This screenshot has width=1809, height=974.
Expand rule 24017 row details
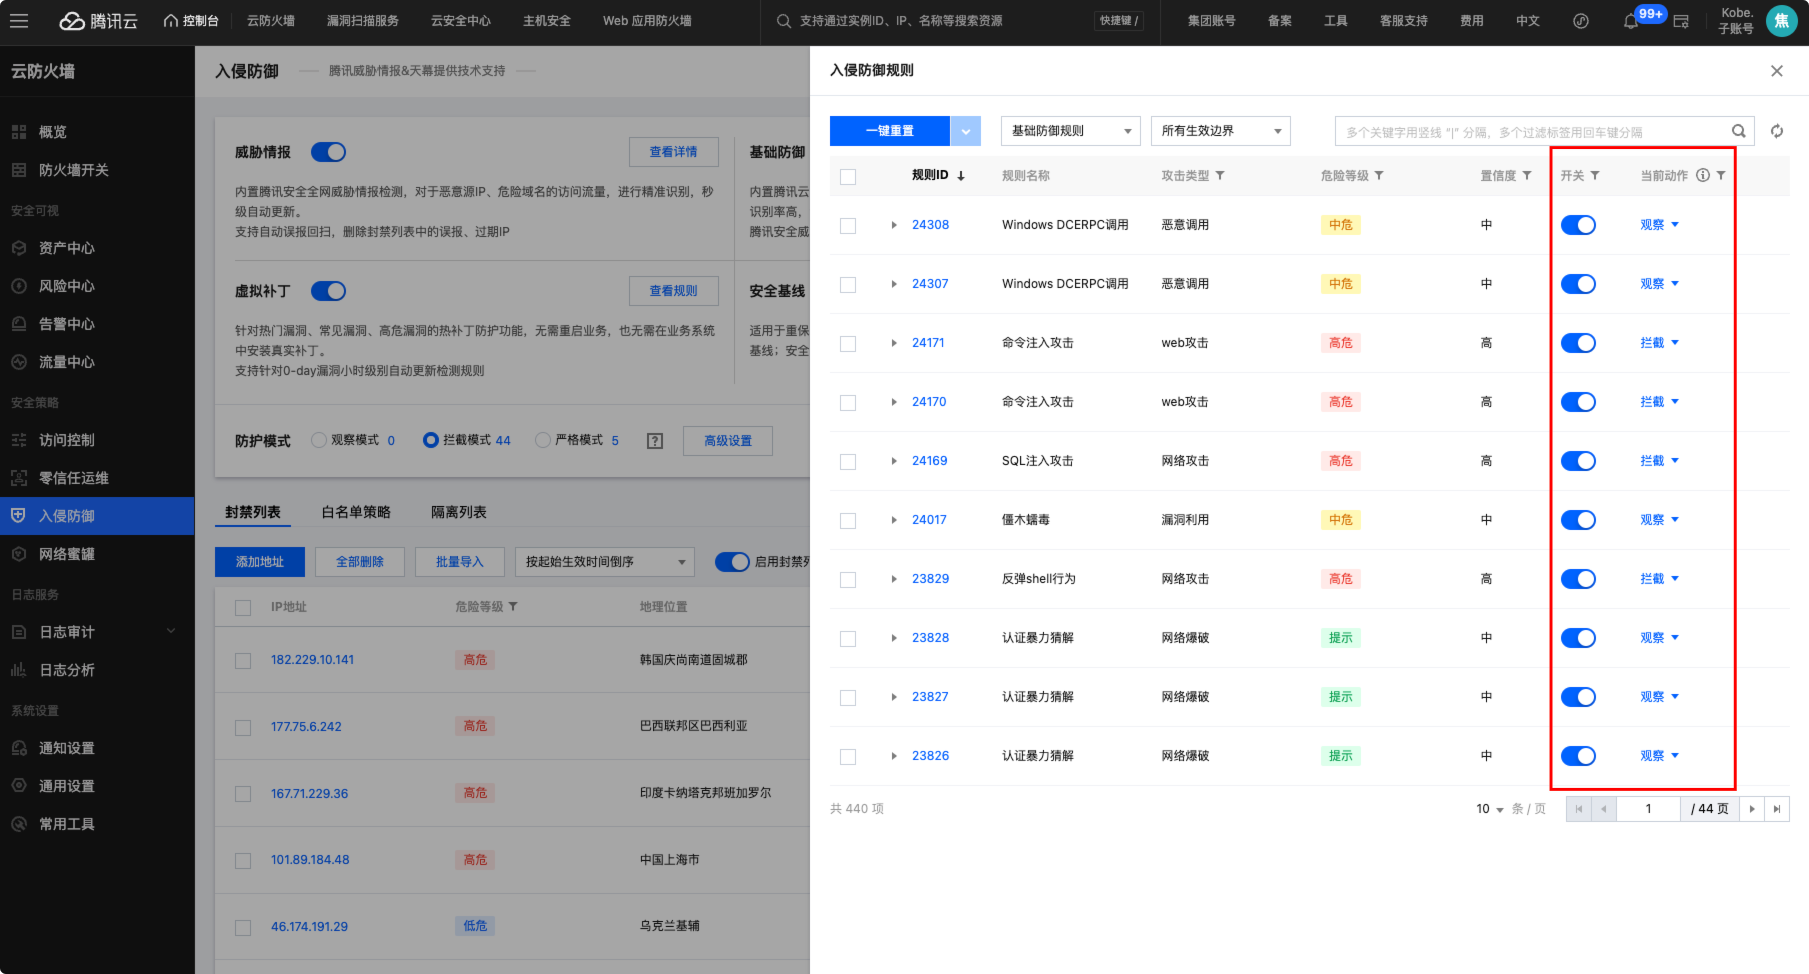(894, 520)
